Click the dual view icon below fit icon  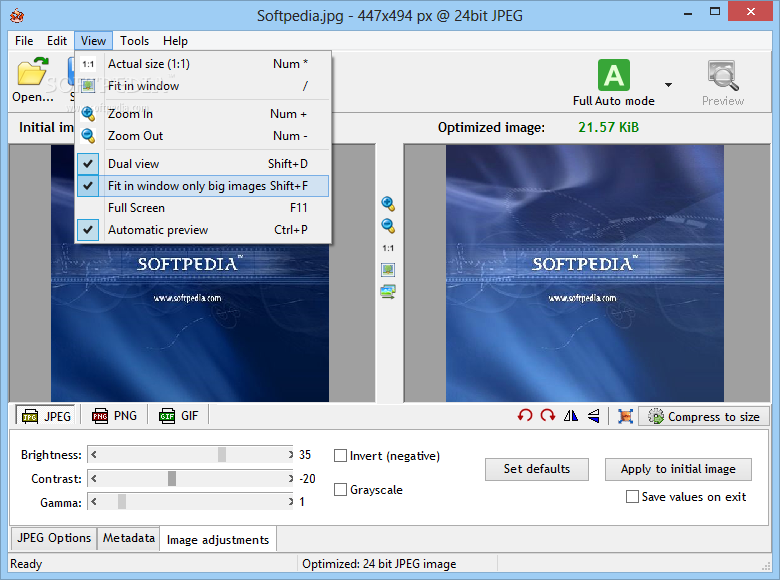[x=388, y=291]
